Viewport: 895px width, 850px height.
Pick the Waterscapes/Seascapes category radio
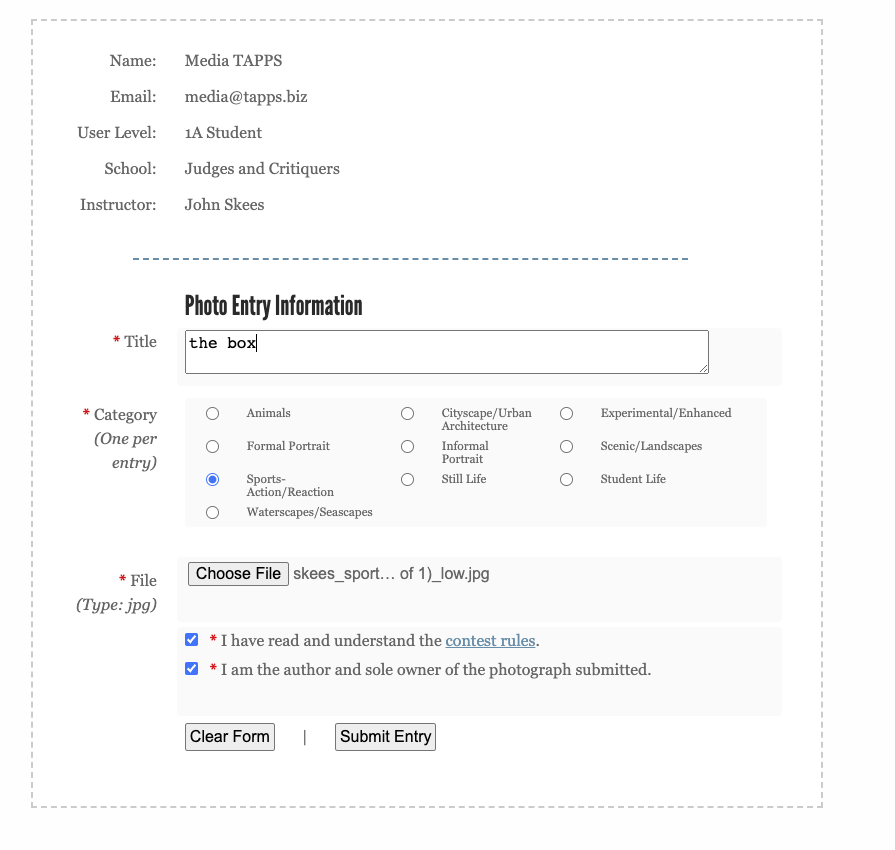point(212,512)
